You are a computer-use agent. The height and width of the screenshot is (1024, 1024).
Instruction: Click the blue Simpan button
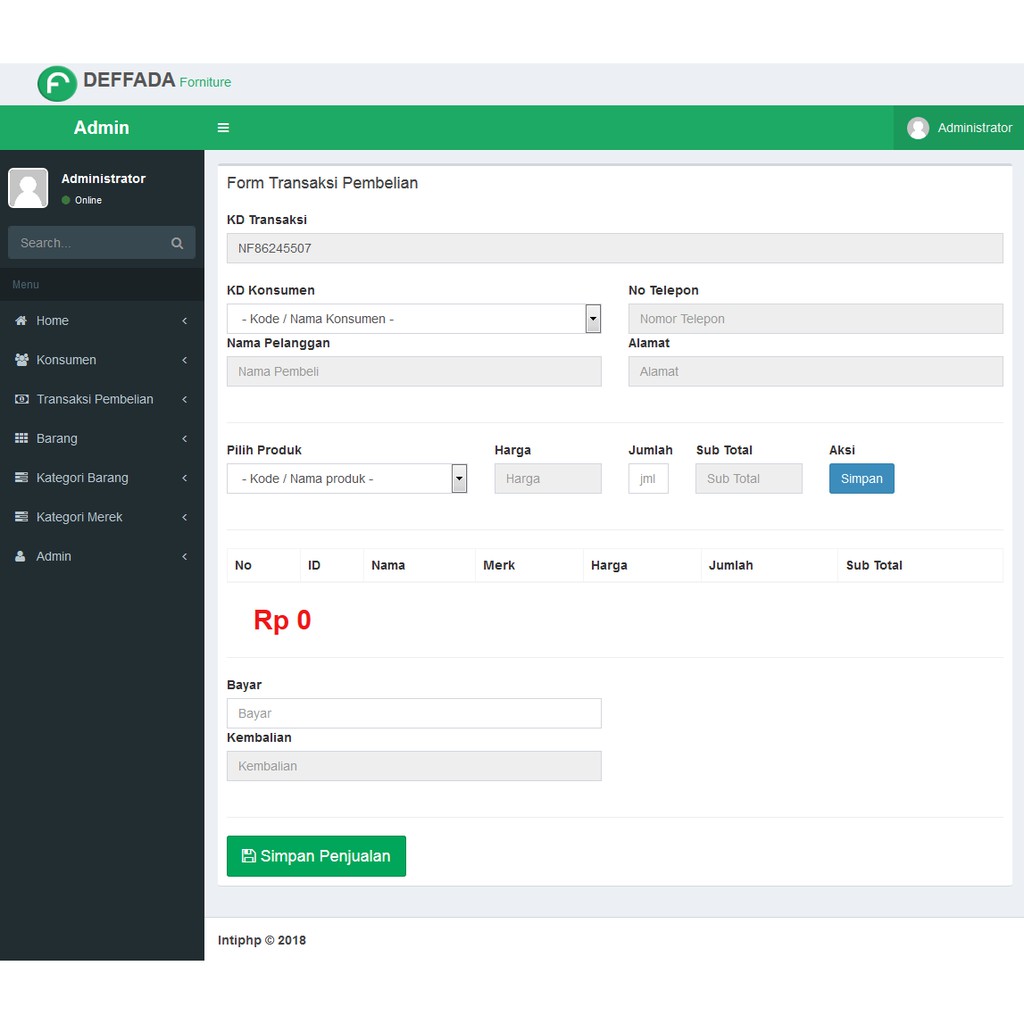[x=861, y=479]
